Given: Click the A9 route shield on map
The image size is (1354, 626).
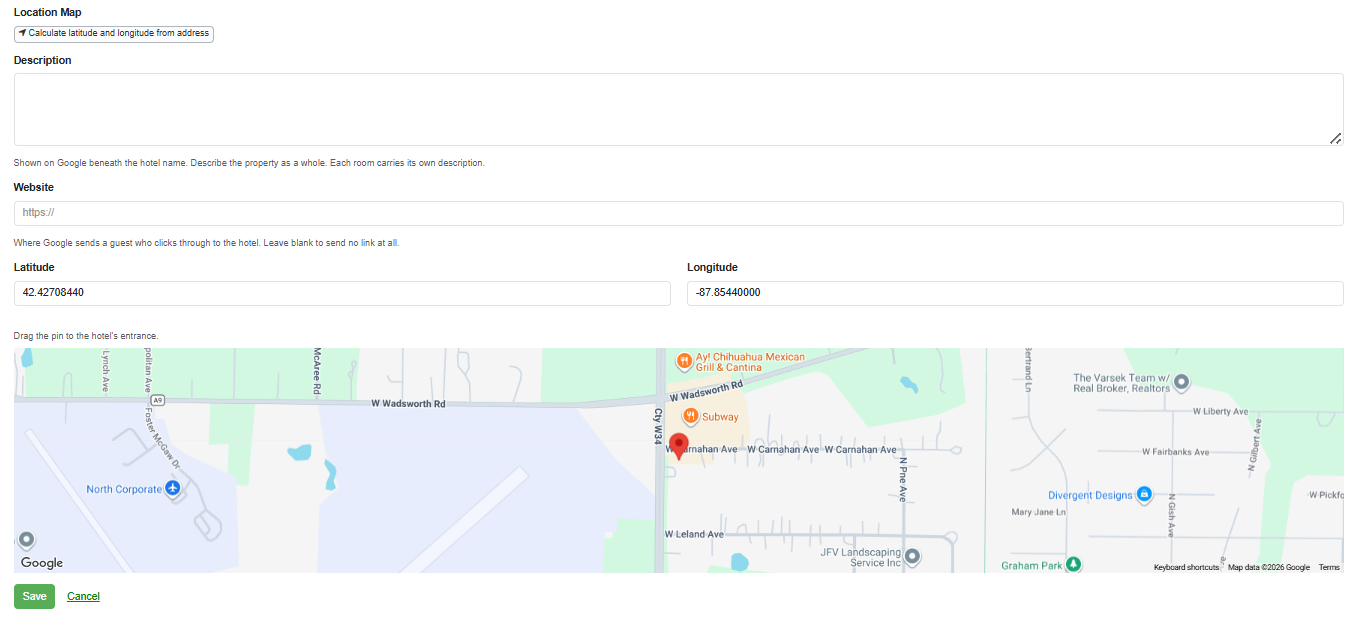Looking at the screenshot, I should [x=158, y=399].
